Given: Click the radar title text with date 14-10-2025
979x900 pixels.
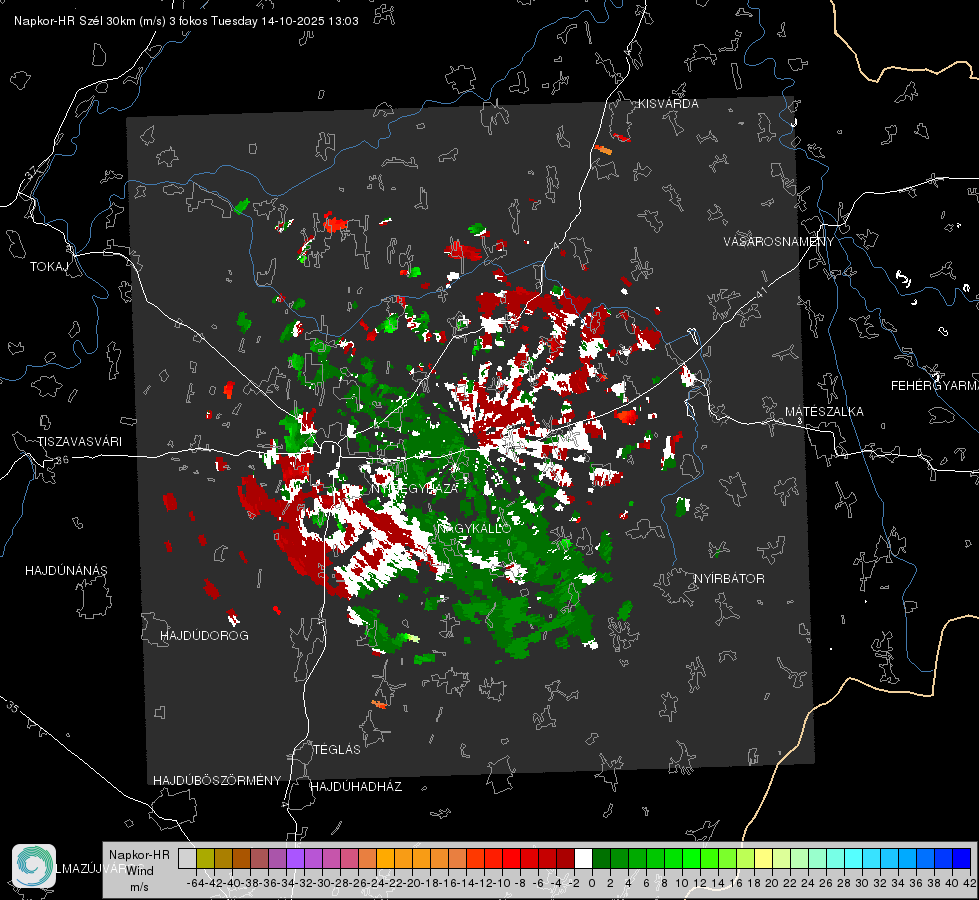Looking at the screenshot, I should [186, 21].
